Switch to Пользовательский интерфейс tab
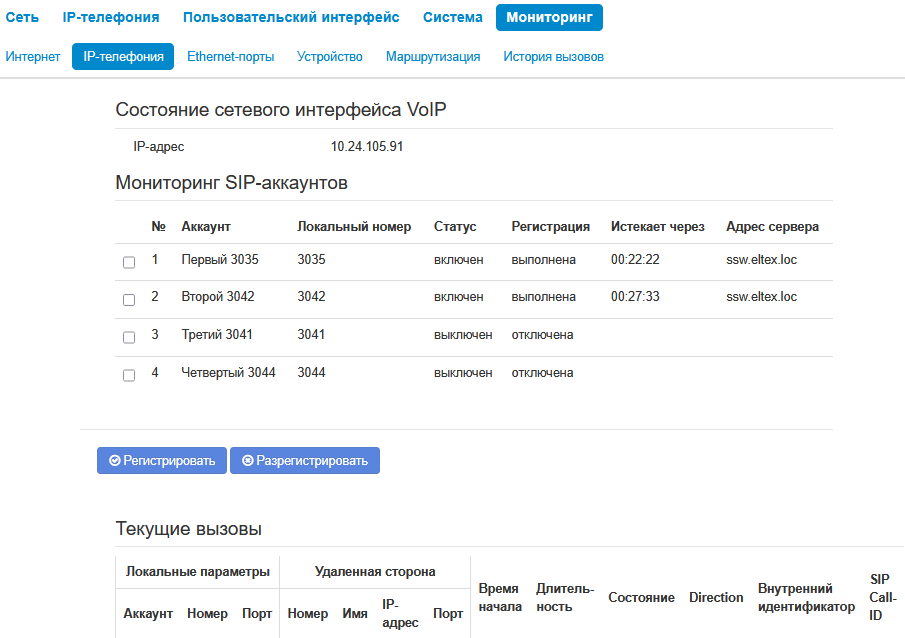 [291, 17]
